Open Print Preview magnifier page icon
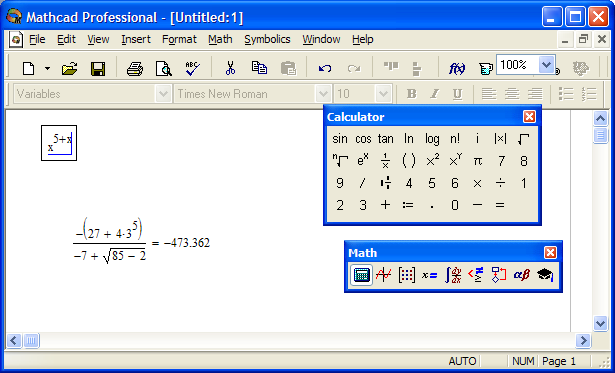The width and height of the screenshot is (615, 373). pos(163,69)
